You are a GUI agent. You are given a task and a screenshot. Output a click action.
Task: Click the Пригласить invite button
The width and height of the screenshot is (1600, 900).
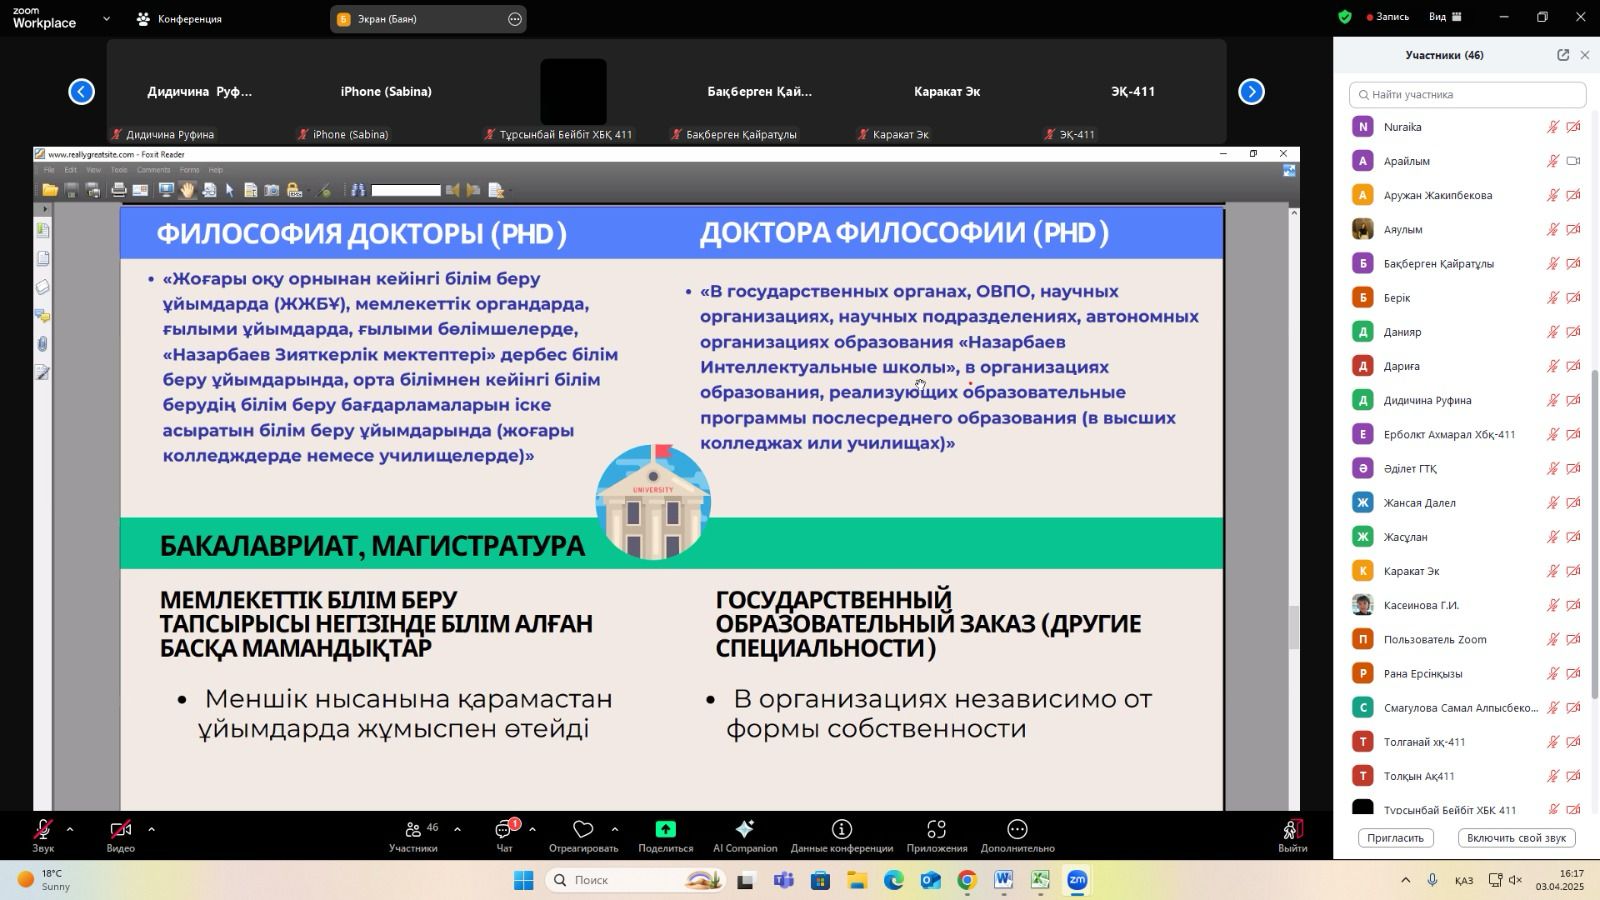1395,838
